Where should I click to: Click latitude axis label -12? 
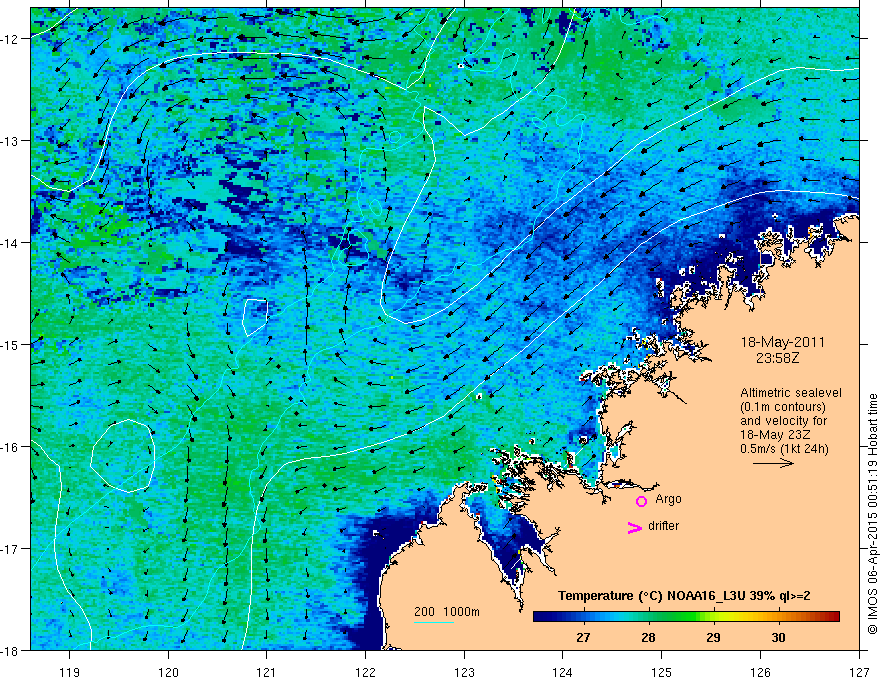pos(11,39)
